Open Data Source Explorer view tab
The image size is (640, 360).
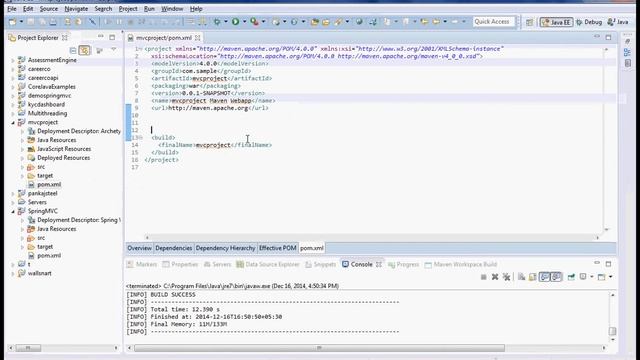267,264
